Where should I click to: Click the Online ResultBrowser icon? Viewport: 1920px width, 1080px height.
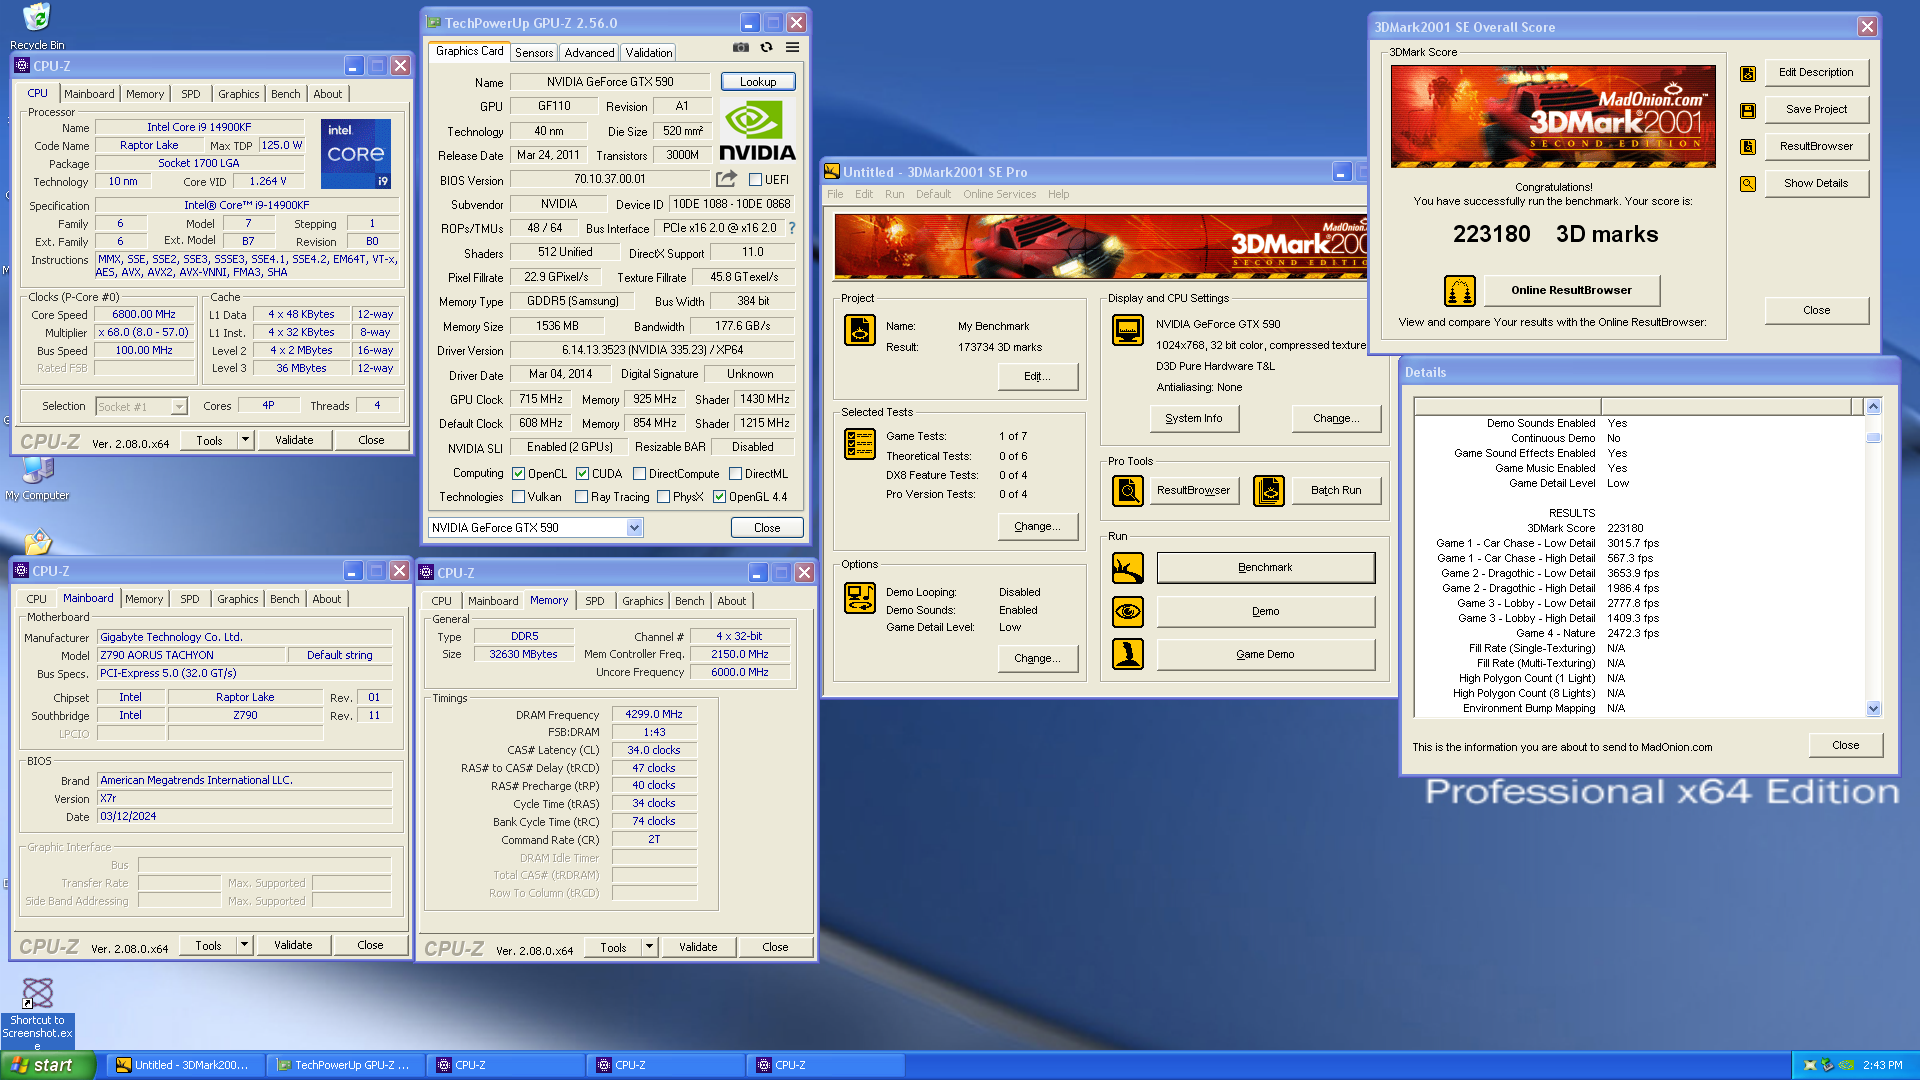pyautogui.click(x=1460, y=291)
